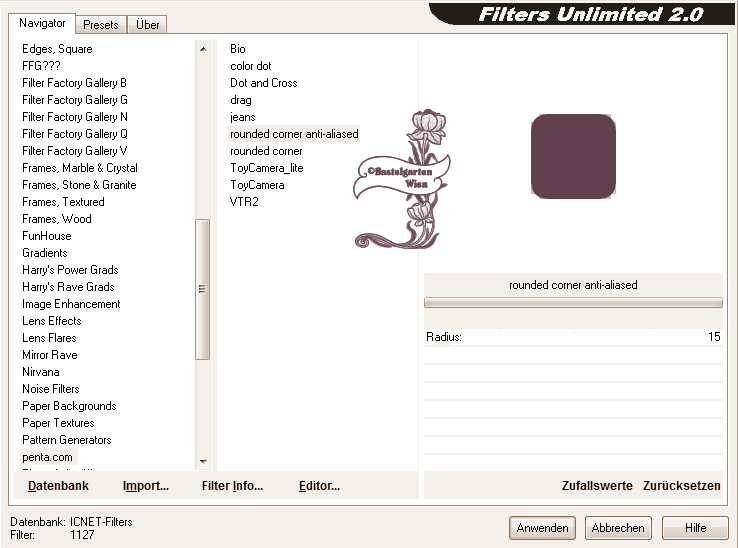Choose the Bio filter
The width and height of the screenshot is (738, 548).
pos(238,49)
